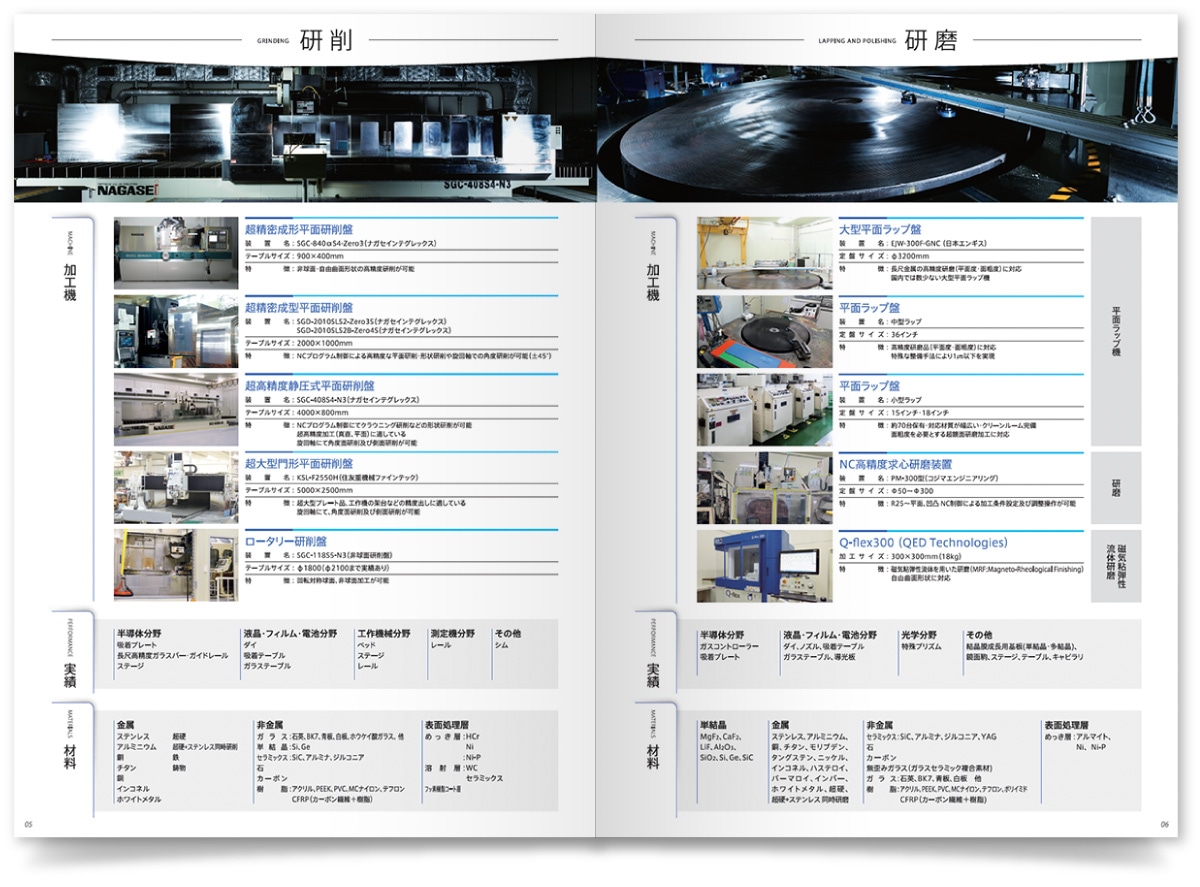This screenshot has height=887, width=1200.
Task: Click the 光学分野 column heading
Action: [x=919, y=634]
